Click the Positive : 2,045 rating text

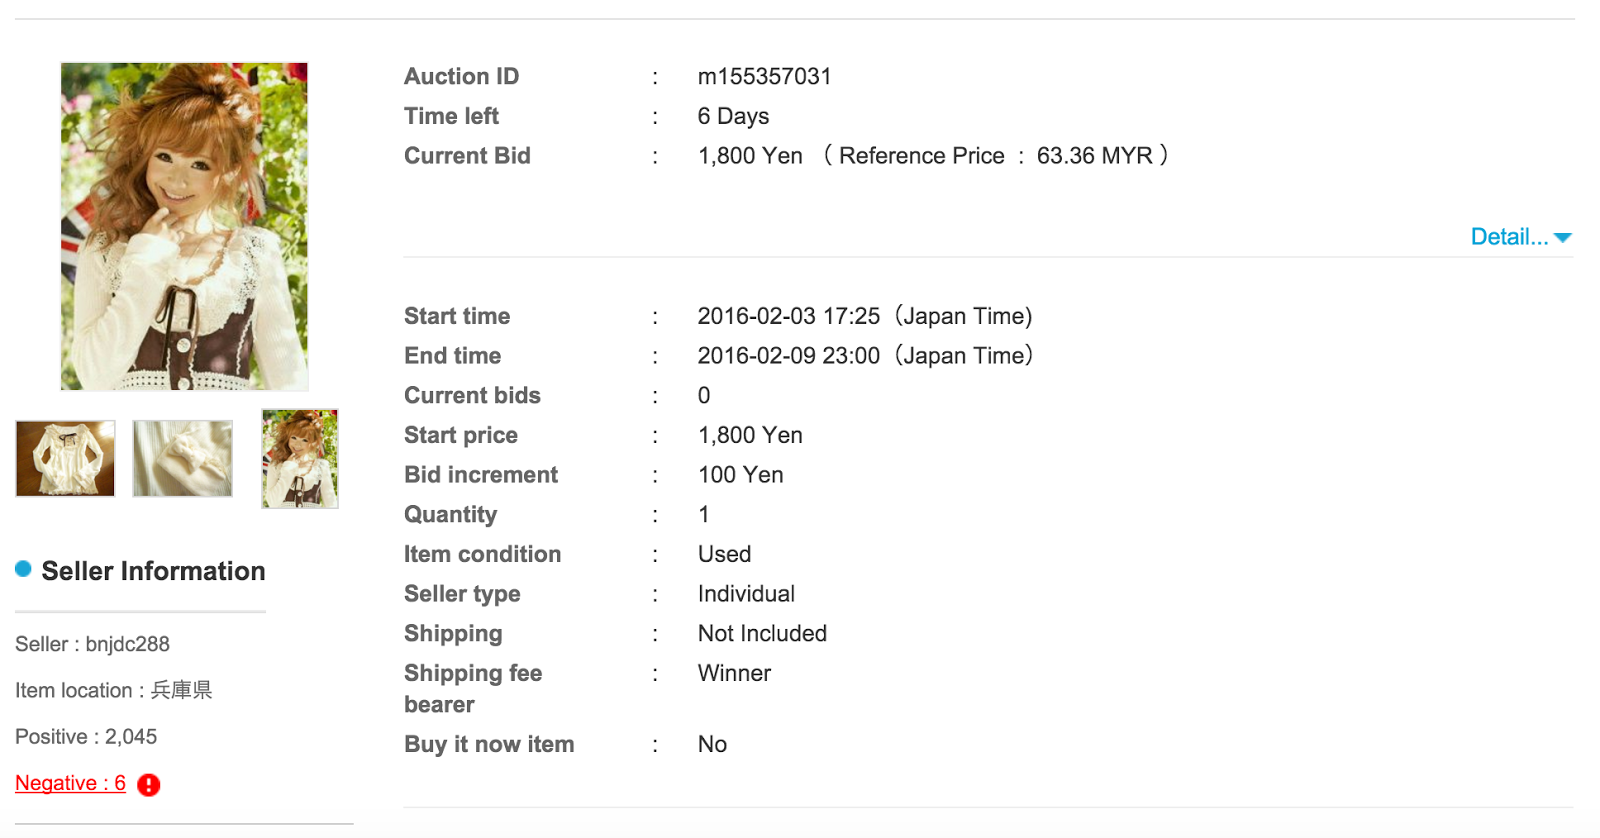86,737
